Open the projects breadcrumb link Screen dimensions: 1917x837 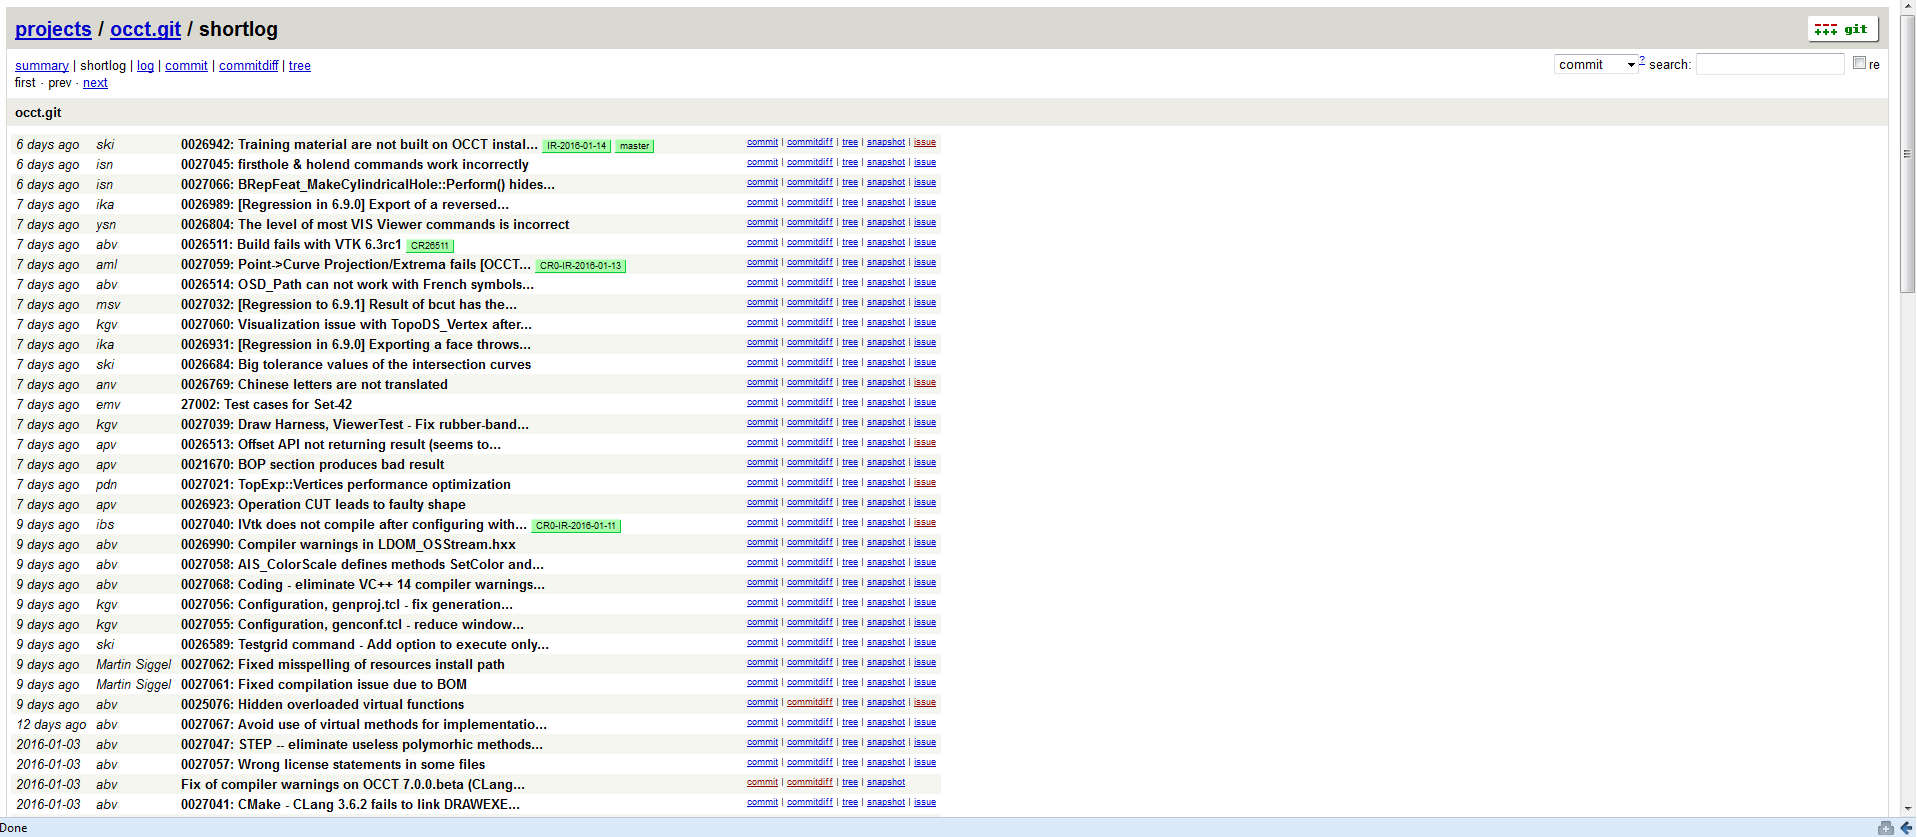[53, 30]
